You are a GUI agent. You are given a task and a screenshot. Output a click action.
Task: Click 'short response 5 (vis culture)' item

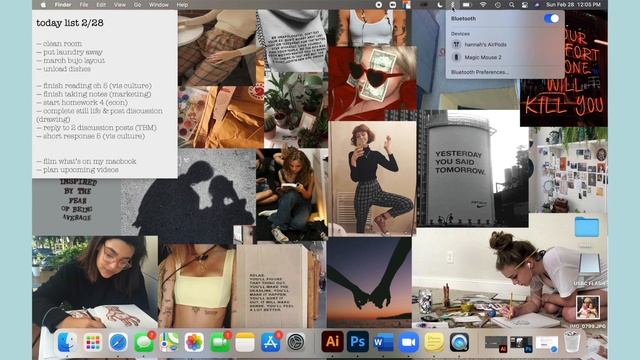point(90,136)
